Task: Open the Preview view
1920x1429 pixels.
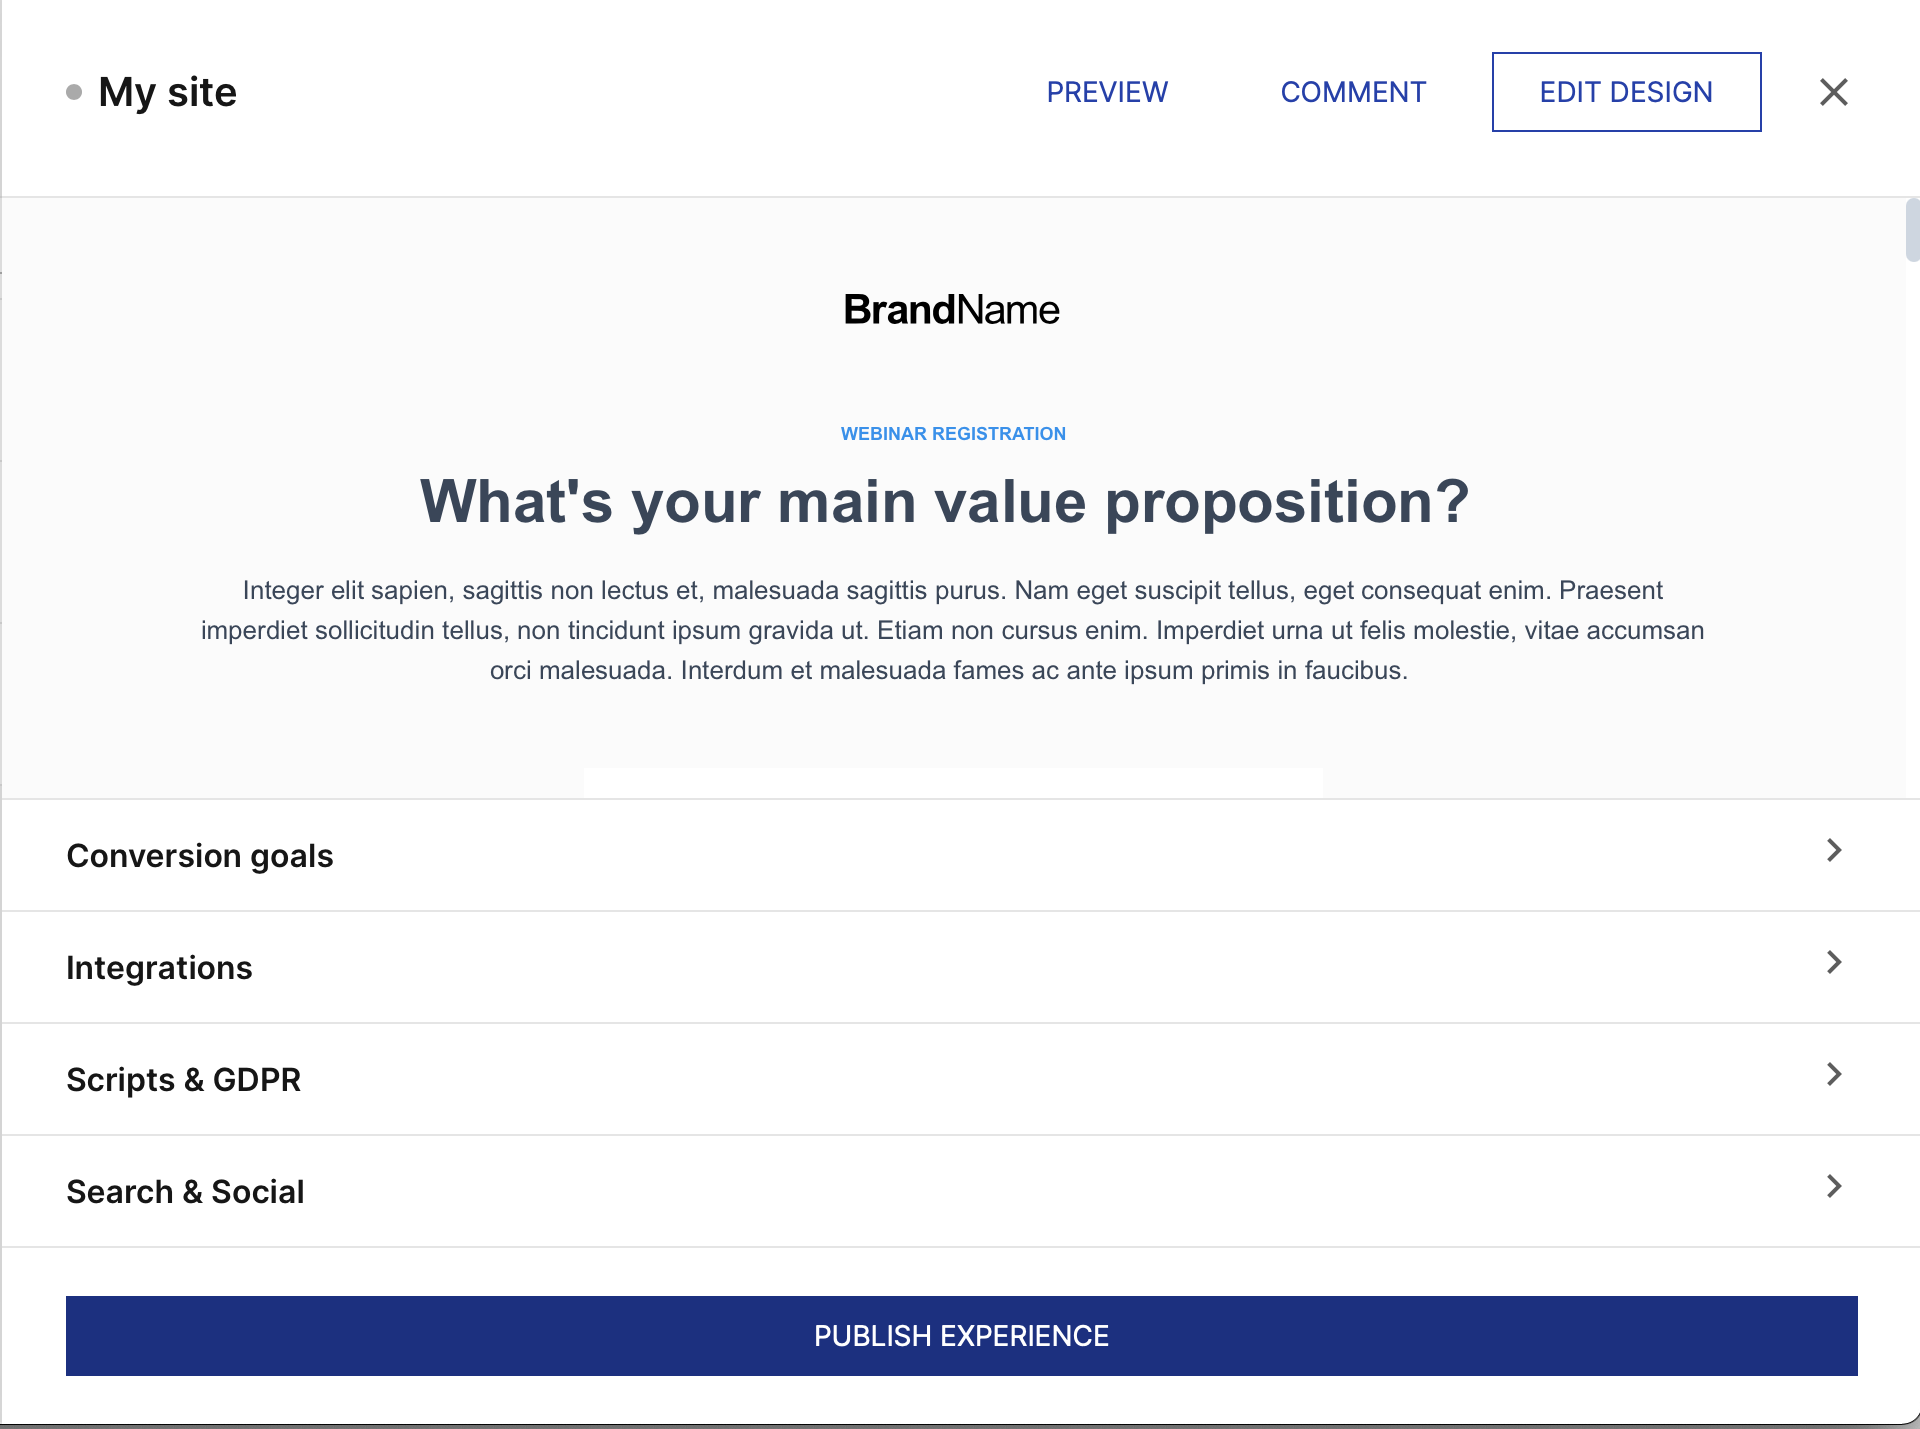Action: [1107, 92]
